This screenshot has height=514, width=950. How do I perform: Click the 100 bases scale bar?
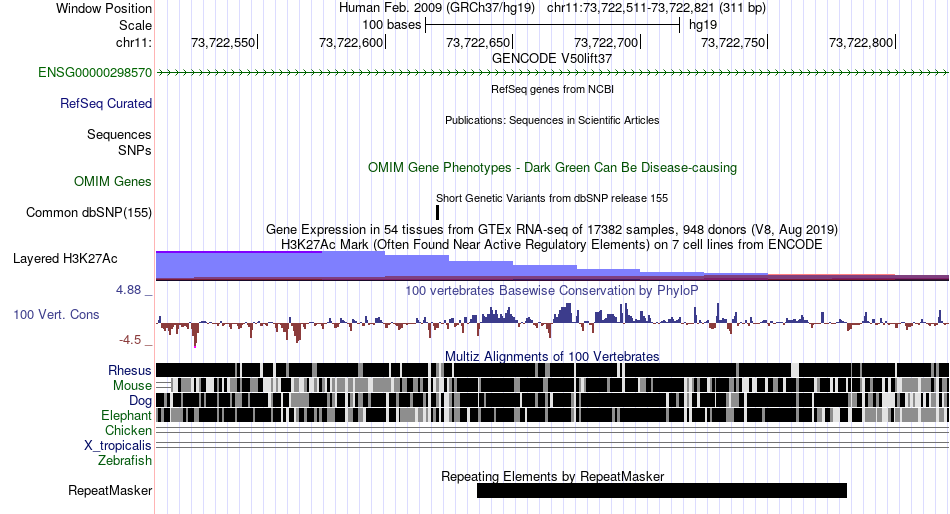(x=553, y=25)
